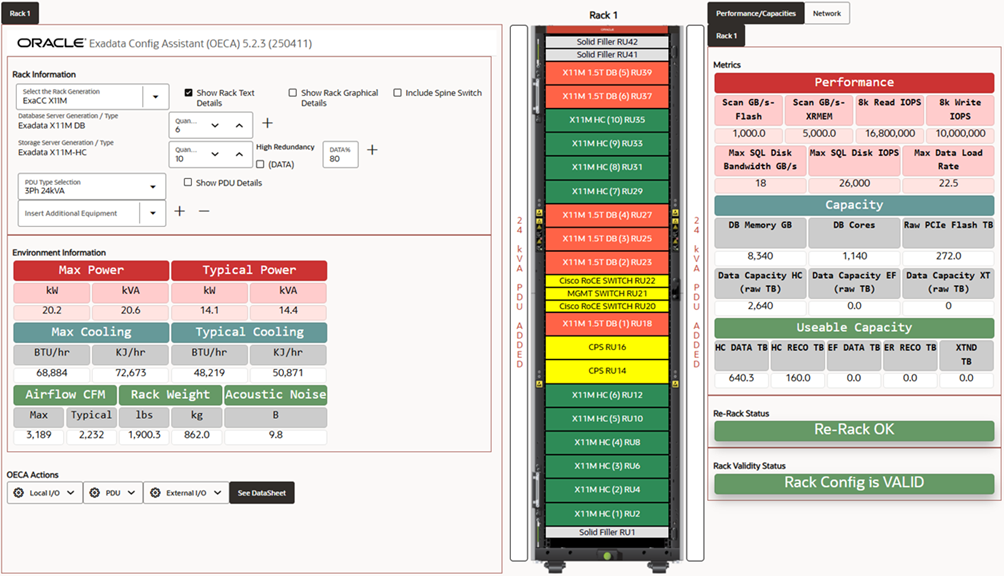Select the Performance/Capacities tab
1004x576 pixels.
pyautogui.click(x=756, y=13)
